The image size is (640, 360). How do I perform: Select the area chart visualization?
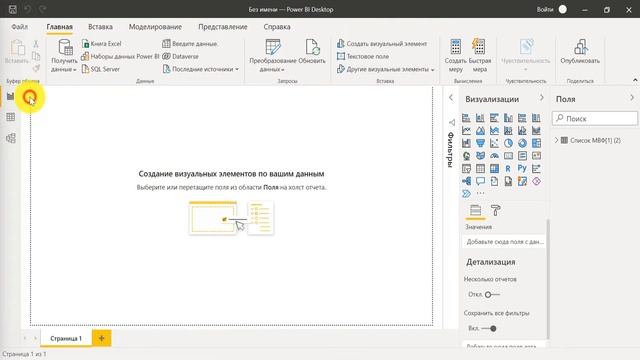click(x=480, y=131)
